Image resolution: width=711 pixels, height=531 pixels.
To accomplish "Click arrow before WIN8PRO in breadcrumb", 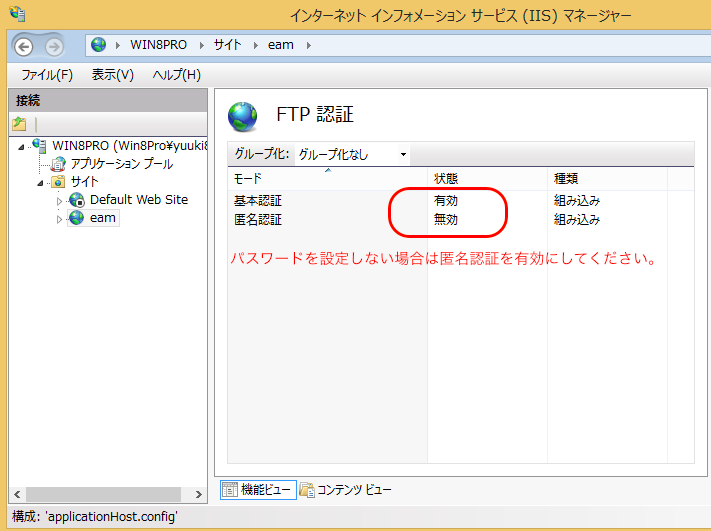I will coord(118,45).
